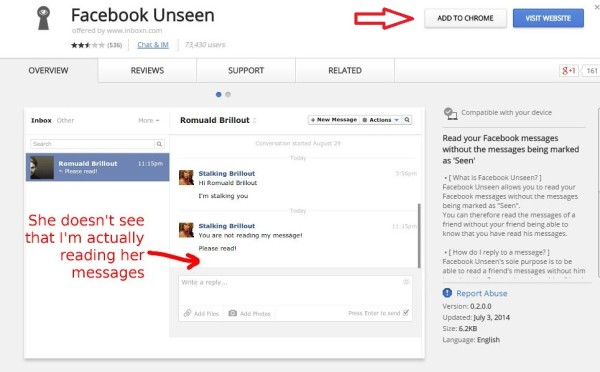Viewport: 600px width, 372px height.
Task: Click the Google +1 icon
Action: [x=568, y=70]
